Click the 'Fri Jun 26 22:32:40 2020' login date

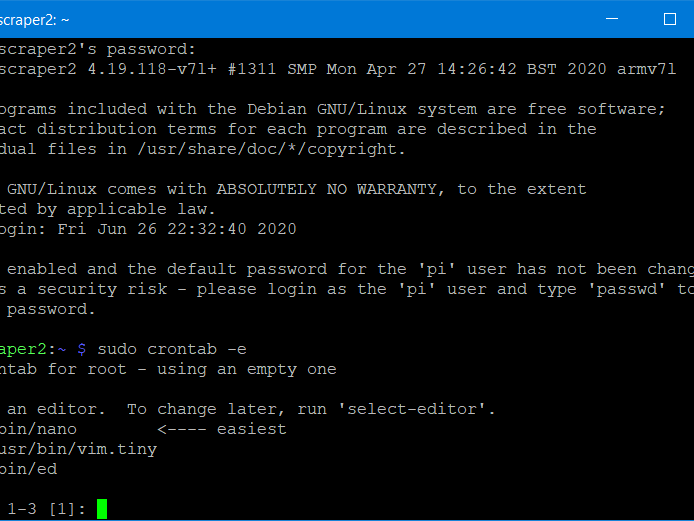pyautogui.click(x=177, y=229)
